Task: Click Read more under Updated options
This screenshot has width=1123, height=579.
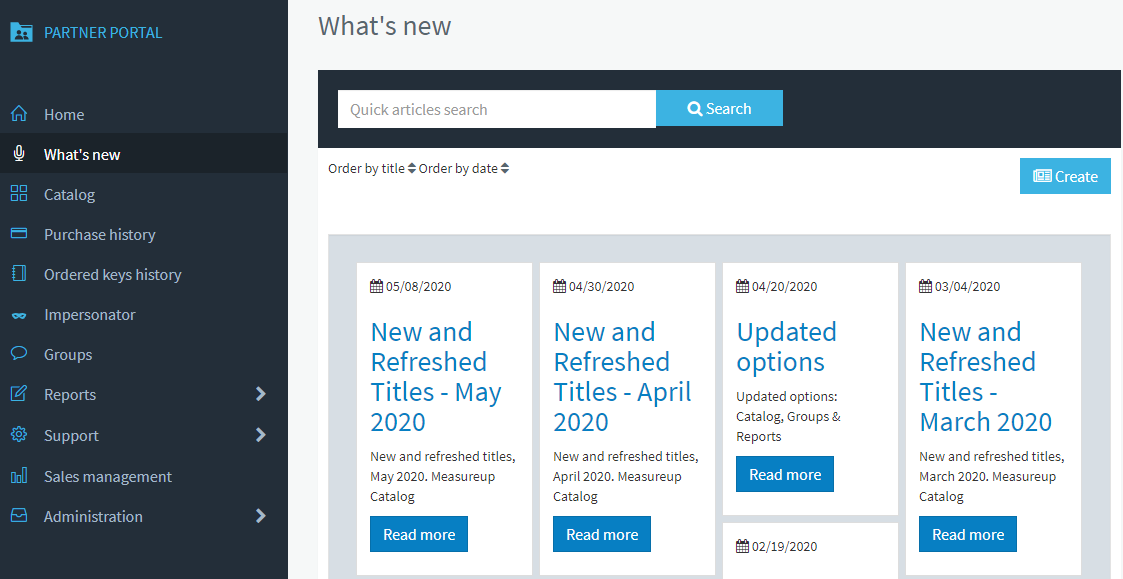Action: pyautogui.click(x=785, y=474)
